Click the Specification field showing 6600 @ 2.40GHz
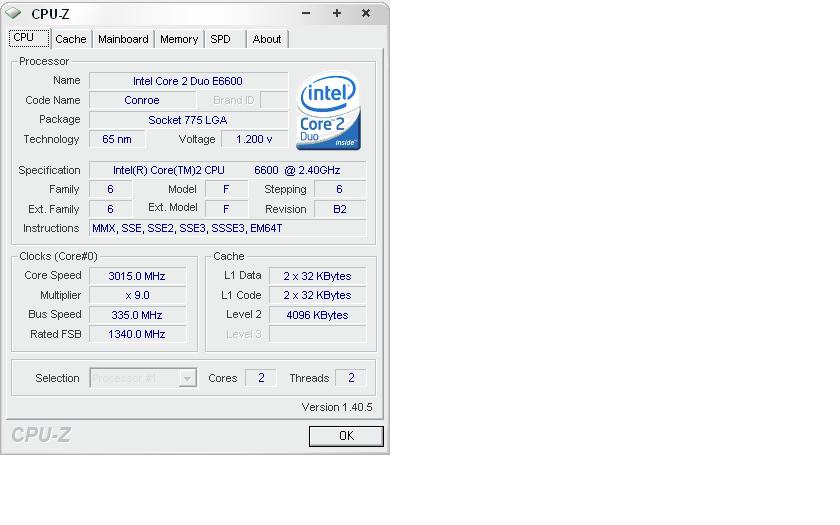840x525 pixels. click(x=227, y=170)
